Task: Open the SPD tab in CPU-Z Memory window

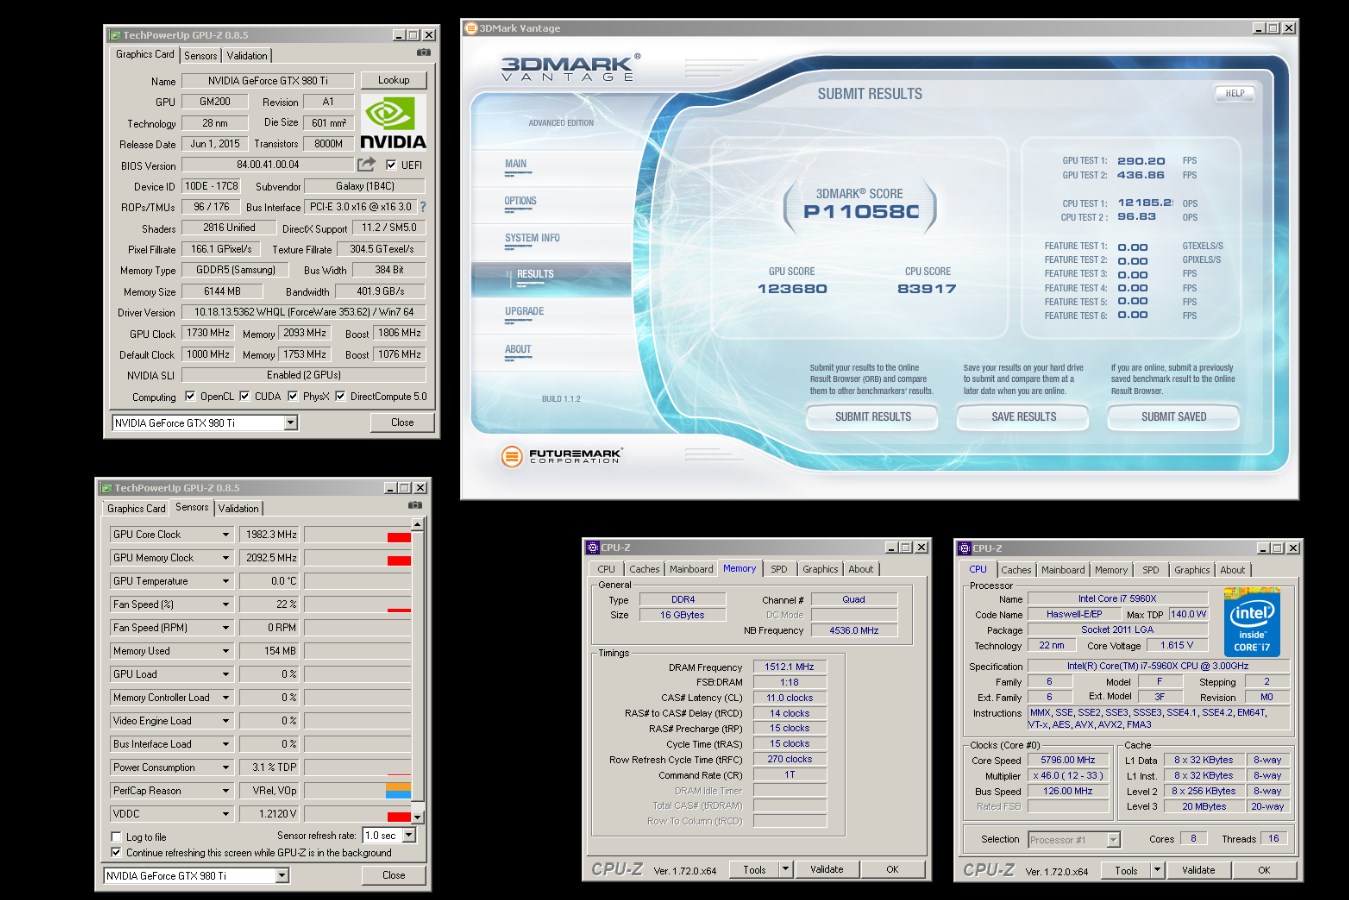Action: [779, 569]
